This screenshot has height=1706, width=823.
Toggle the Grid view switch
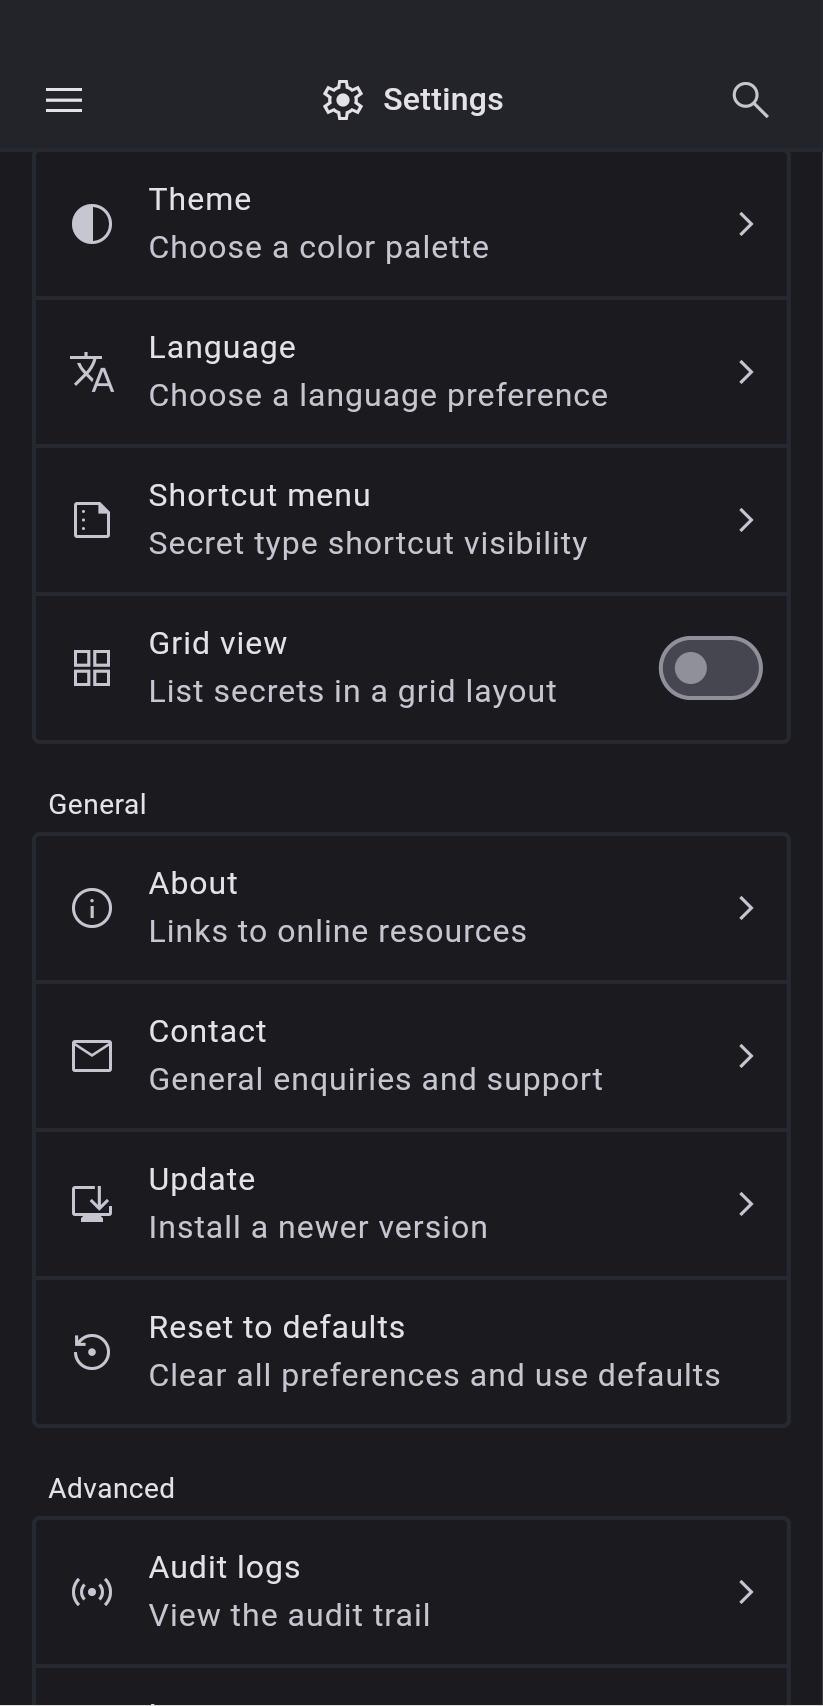pos(710,668)
